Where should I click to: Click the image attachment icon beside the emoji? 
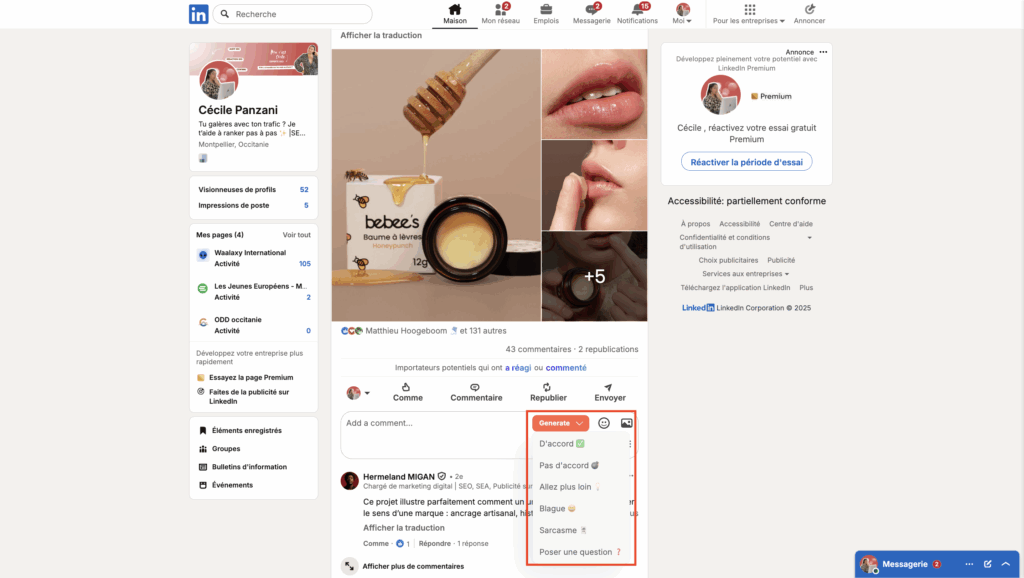coord(625,423)
